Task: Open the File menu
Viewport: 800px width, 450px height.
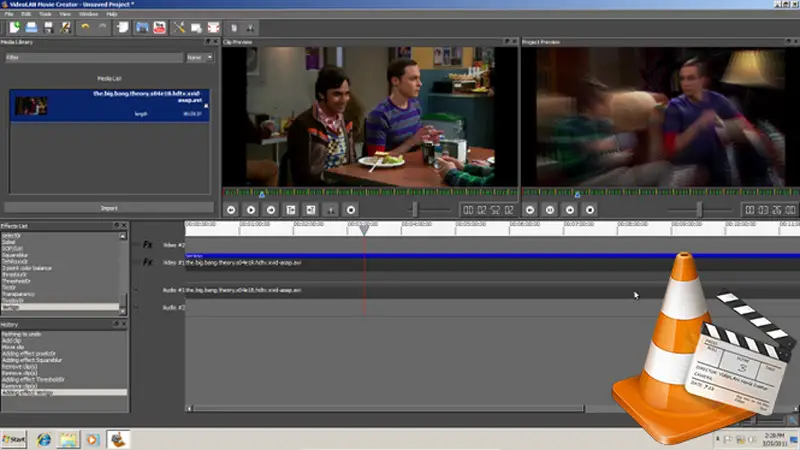Action: coord(8,15)
